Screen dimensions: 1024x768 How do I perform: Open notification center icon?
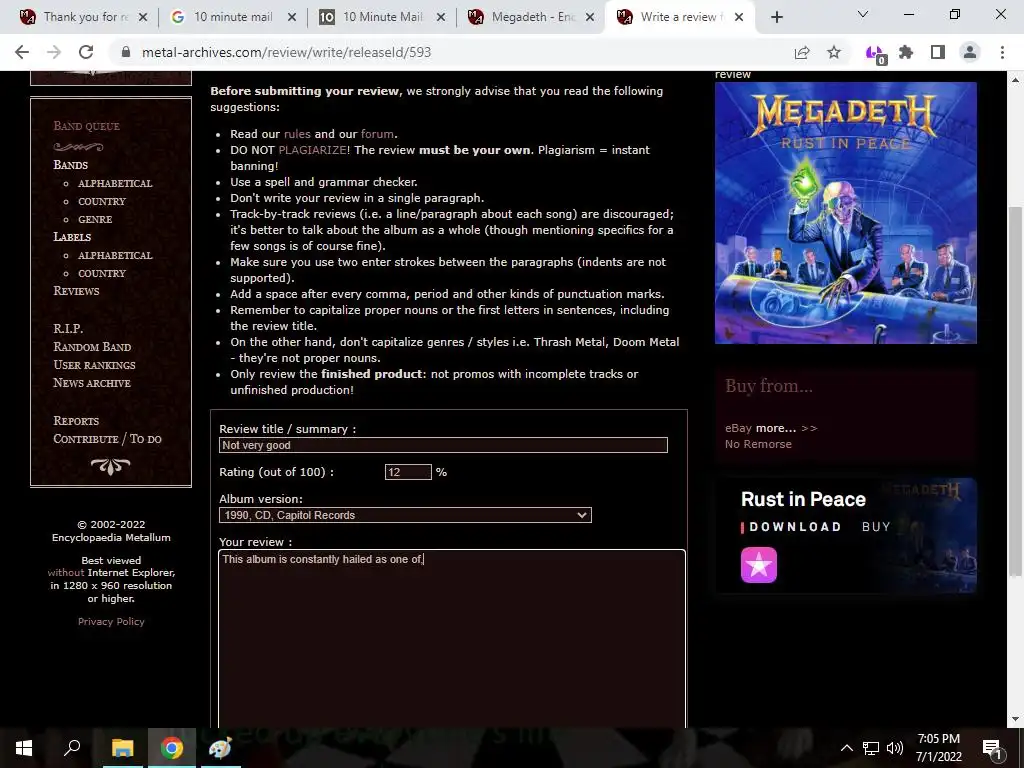click(x=992, y=748)
